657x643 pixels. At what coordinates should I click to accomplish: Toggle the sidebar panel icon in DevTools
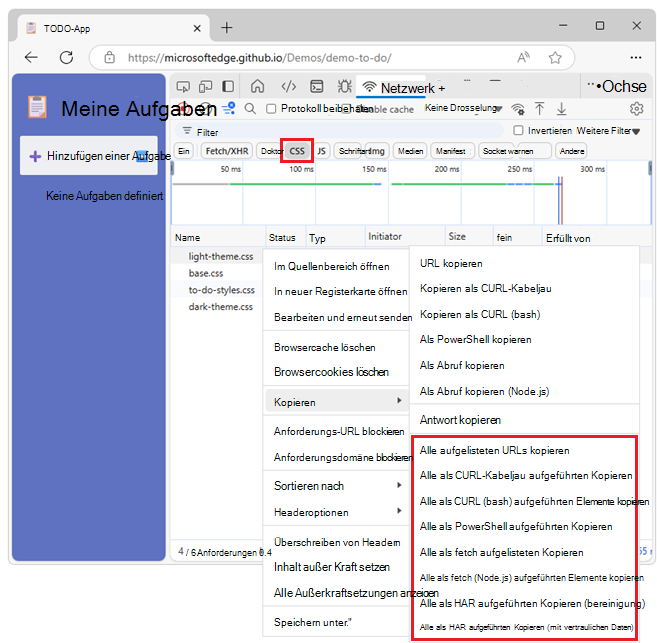pos(228,87)
